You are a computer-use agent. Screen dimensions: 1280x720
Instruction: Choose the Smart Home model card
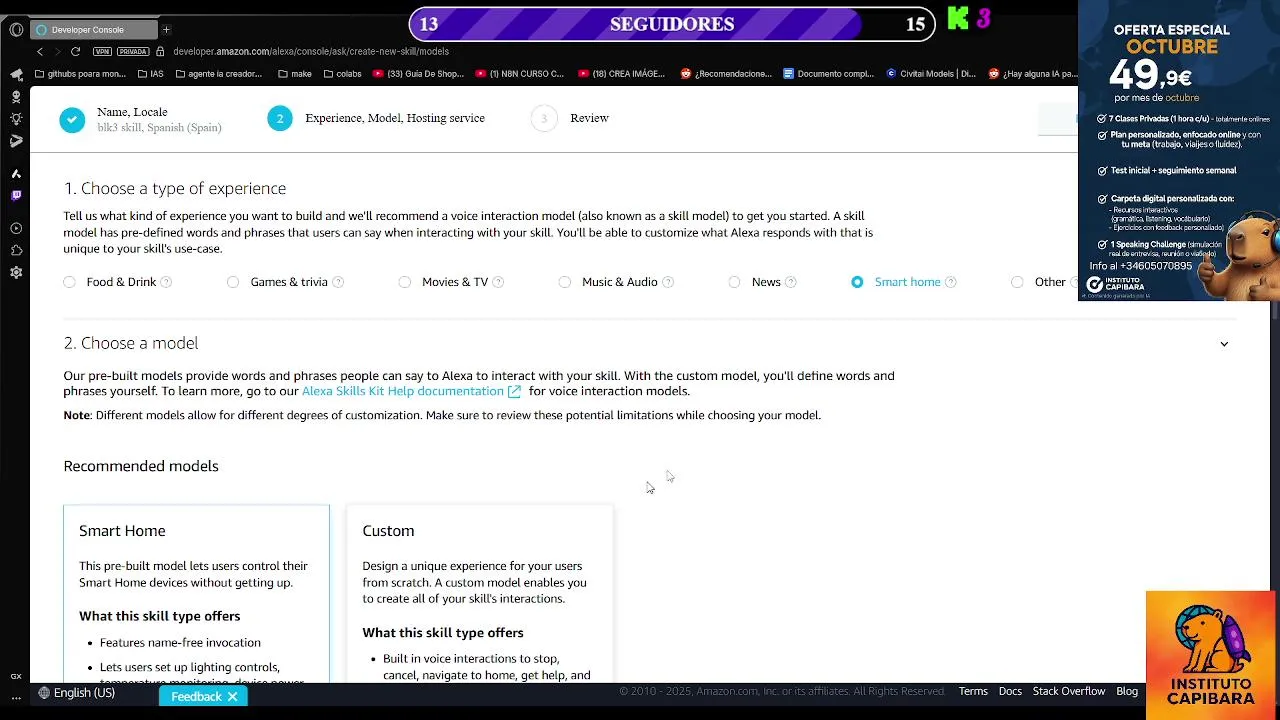point(196,594)
